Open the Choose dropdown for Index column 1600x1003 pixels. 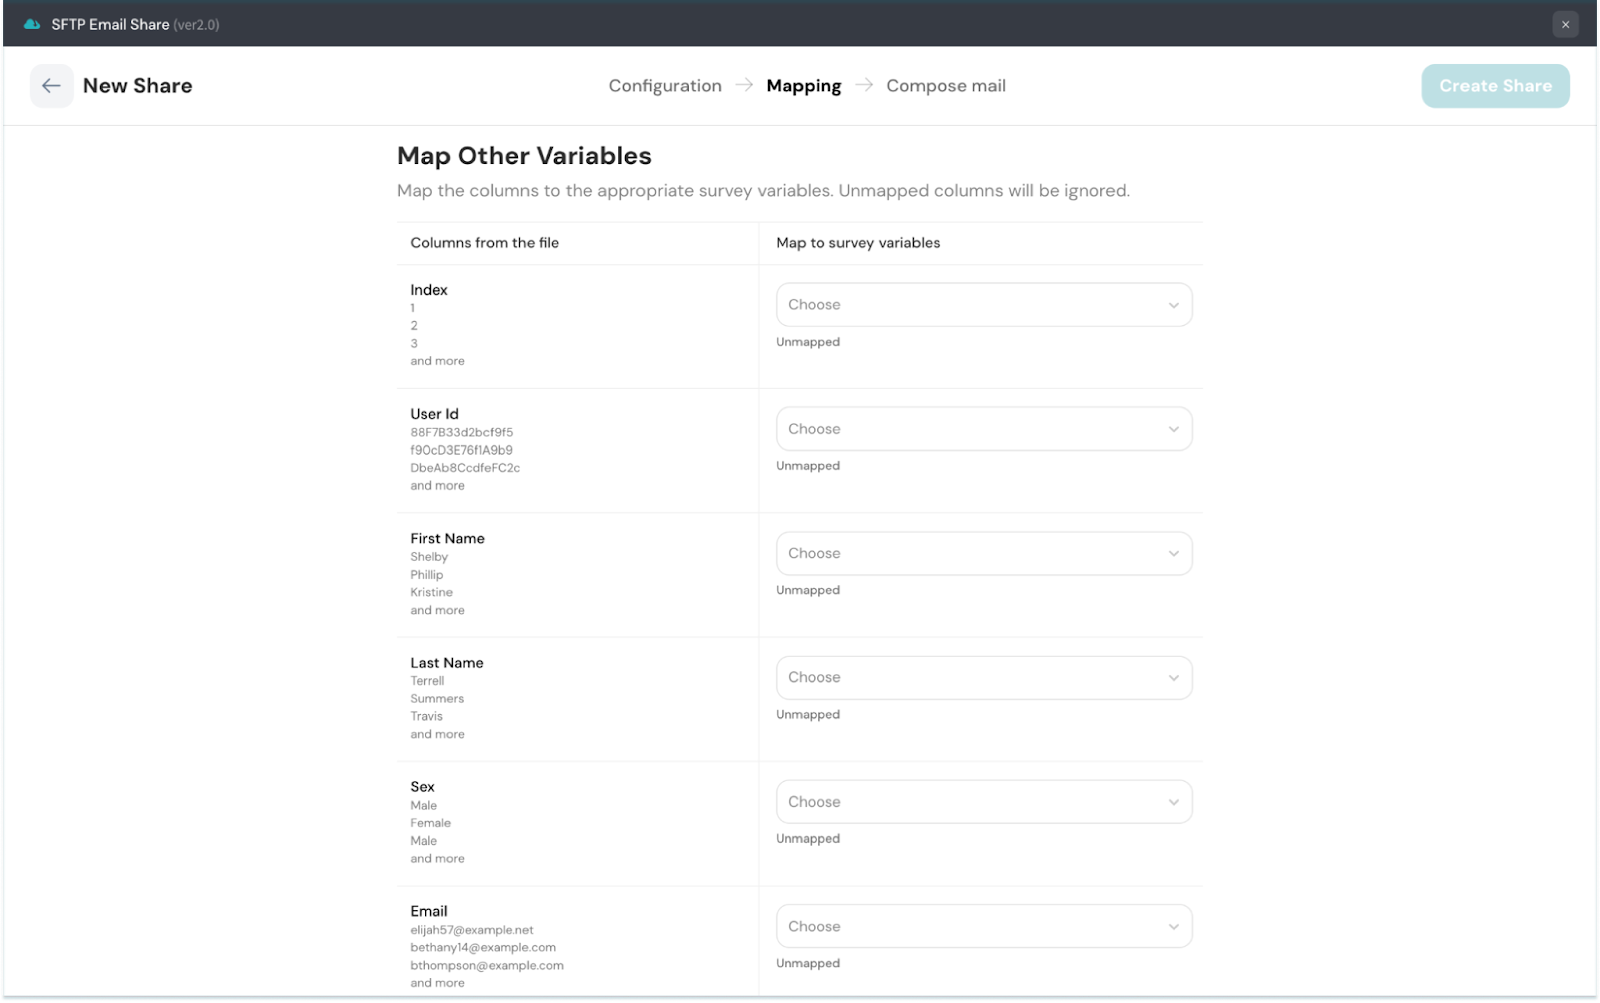(x=983, y=305)
